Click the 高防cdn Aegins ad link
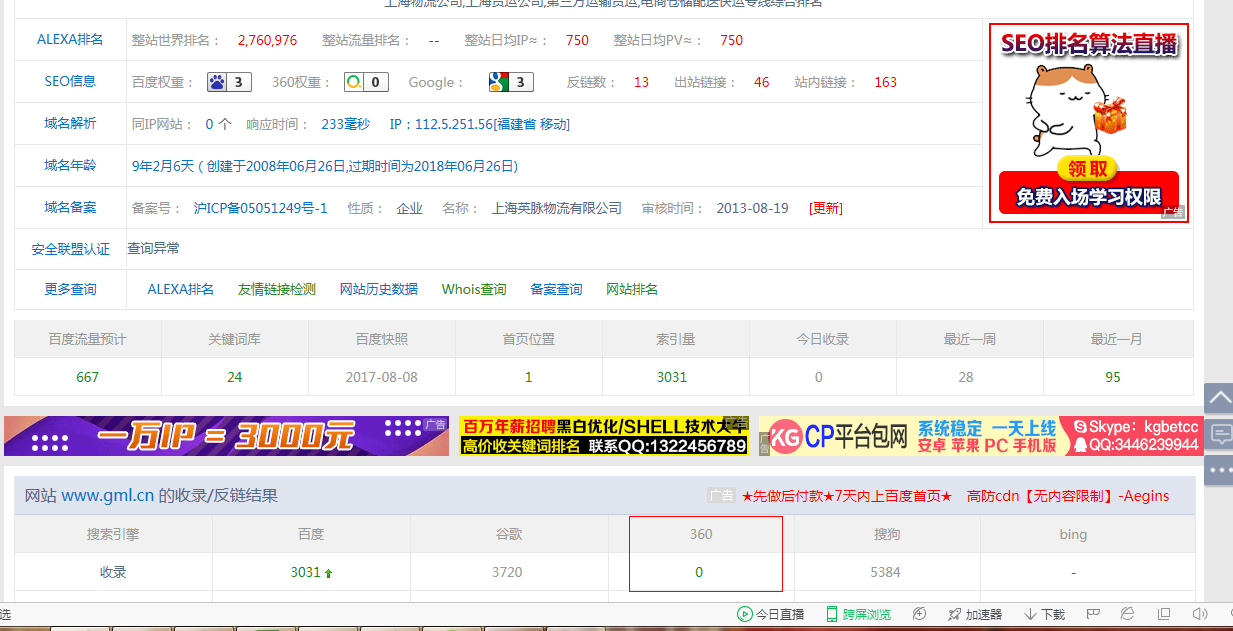This screenshot has width=1233, height=631. point(1068,495)
